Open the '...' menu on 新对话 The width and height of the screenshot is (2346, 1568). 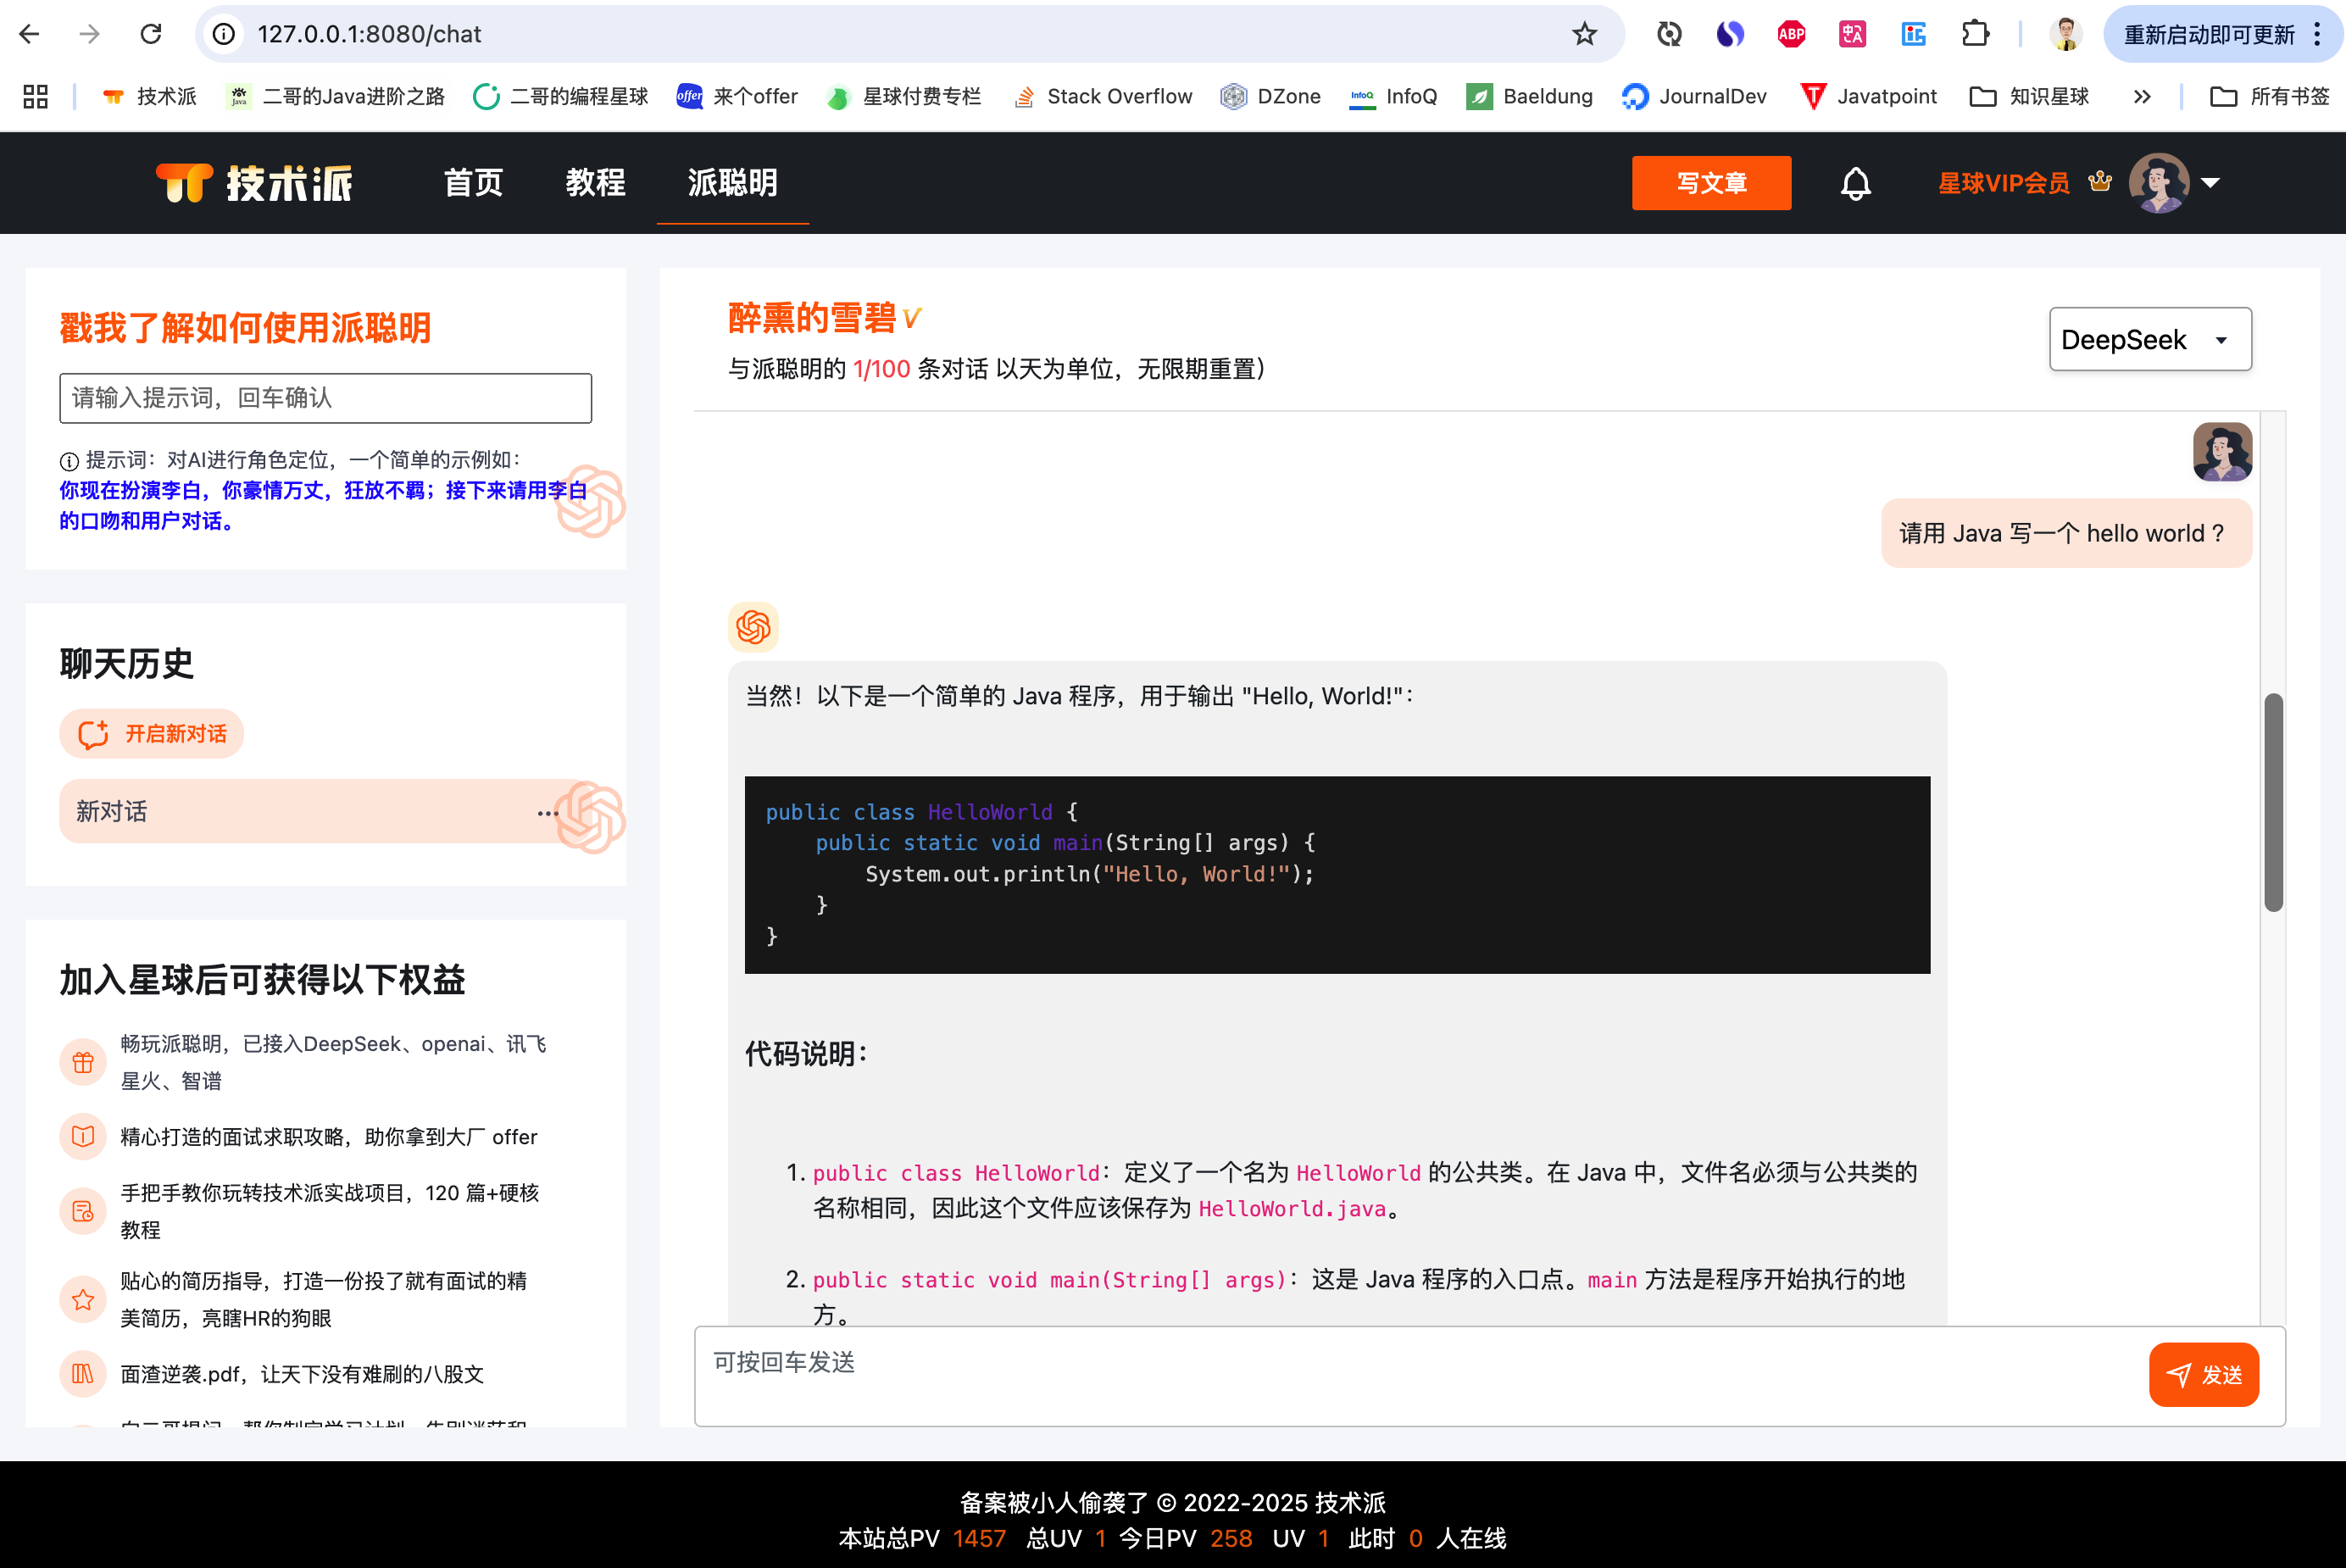pos(548,812)
